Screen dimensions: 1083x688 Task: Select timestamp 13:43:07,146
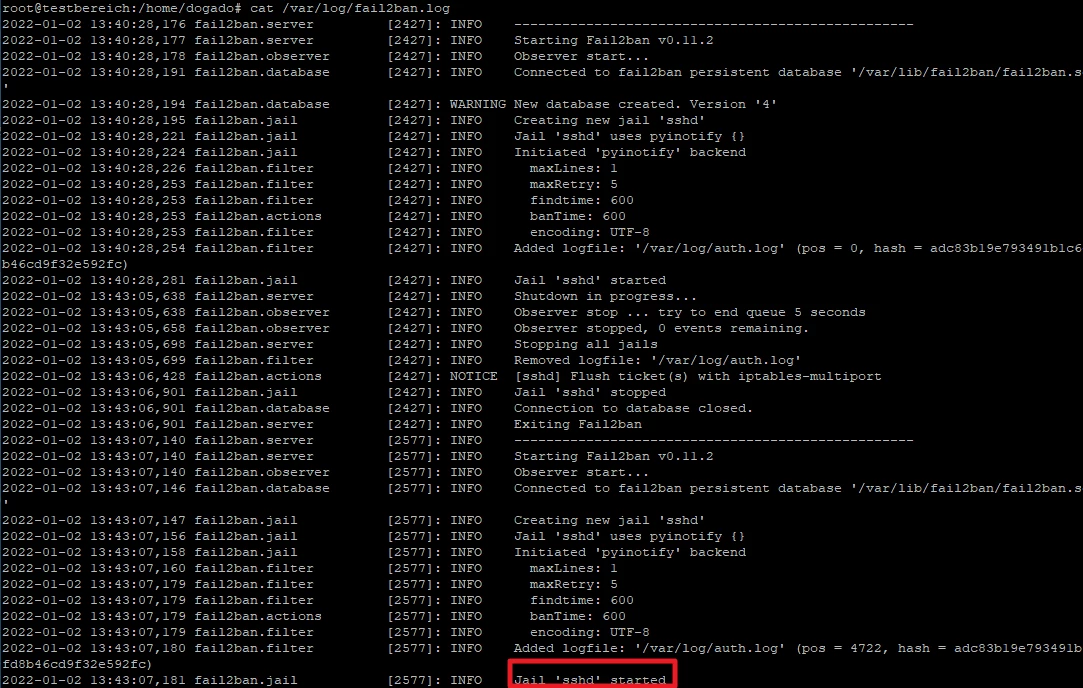point(137,488)
